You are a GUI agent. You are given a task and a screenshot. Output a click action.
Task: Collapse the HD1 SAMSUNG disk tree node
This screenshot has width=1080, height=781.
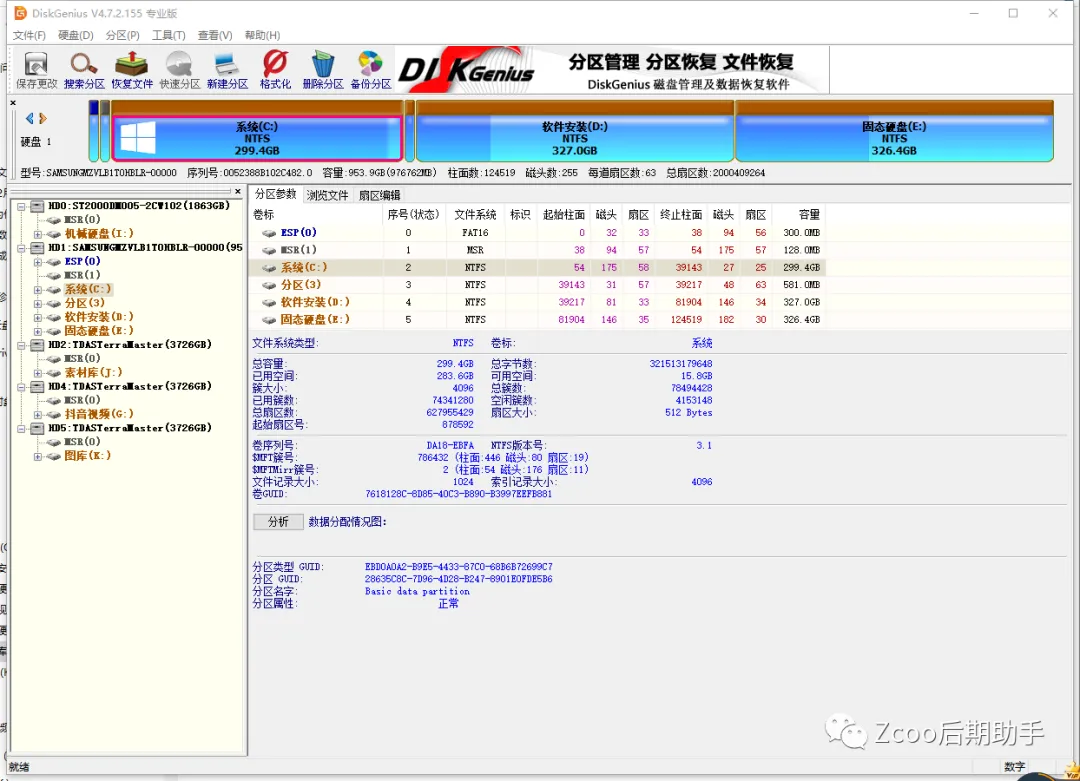(x=21, y=248)
